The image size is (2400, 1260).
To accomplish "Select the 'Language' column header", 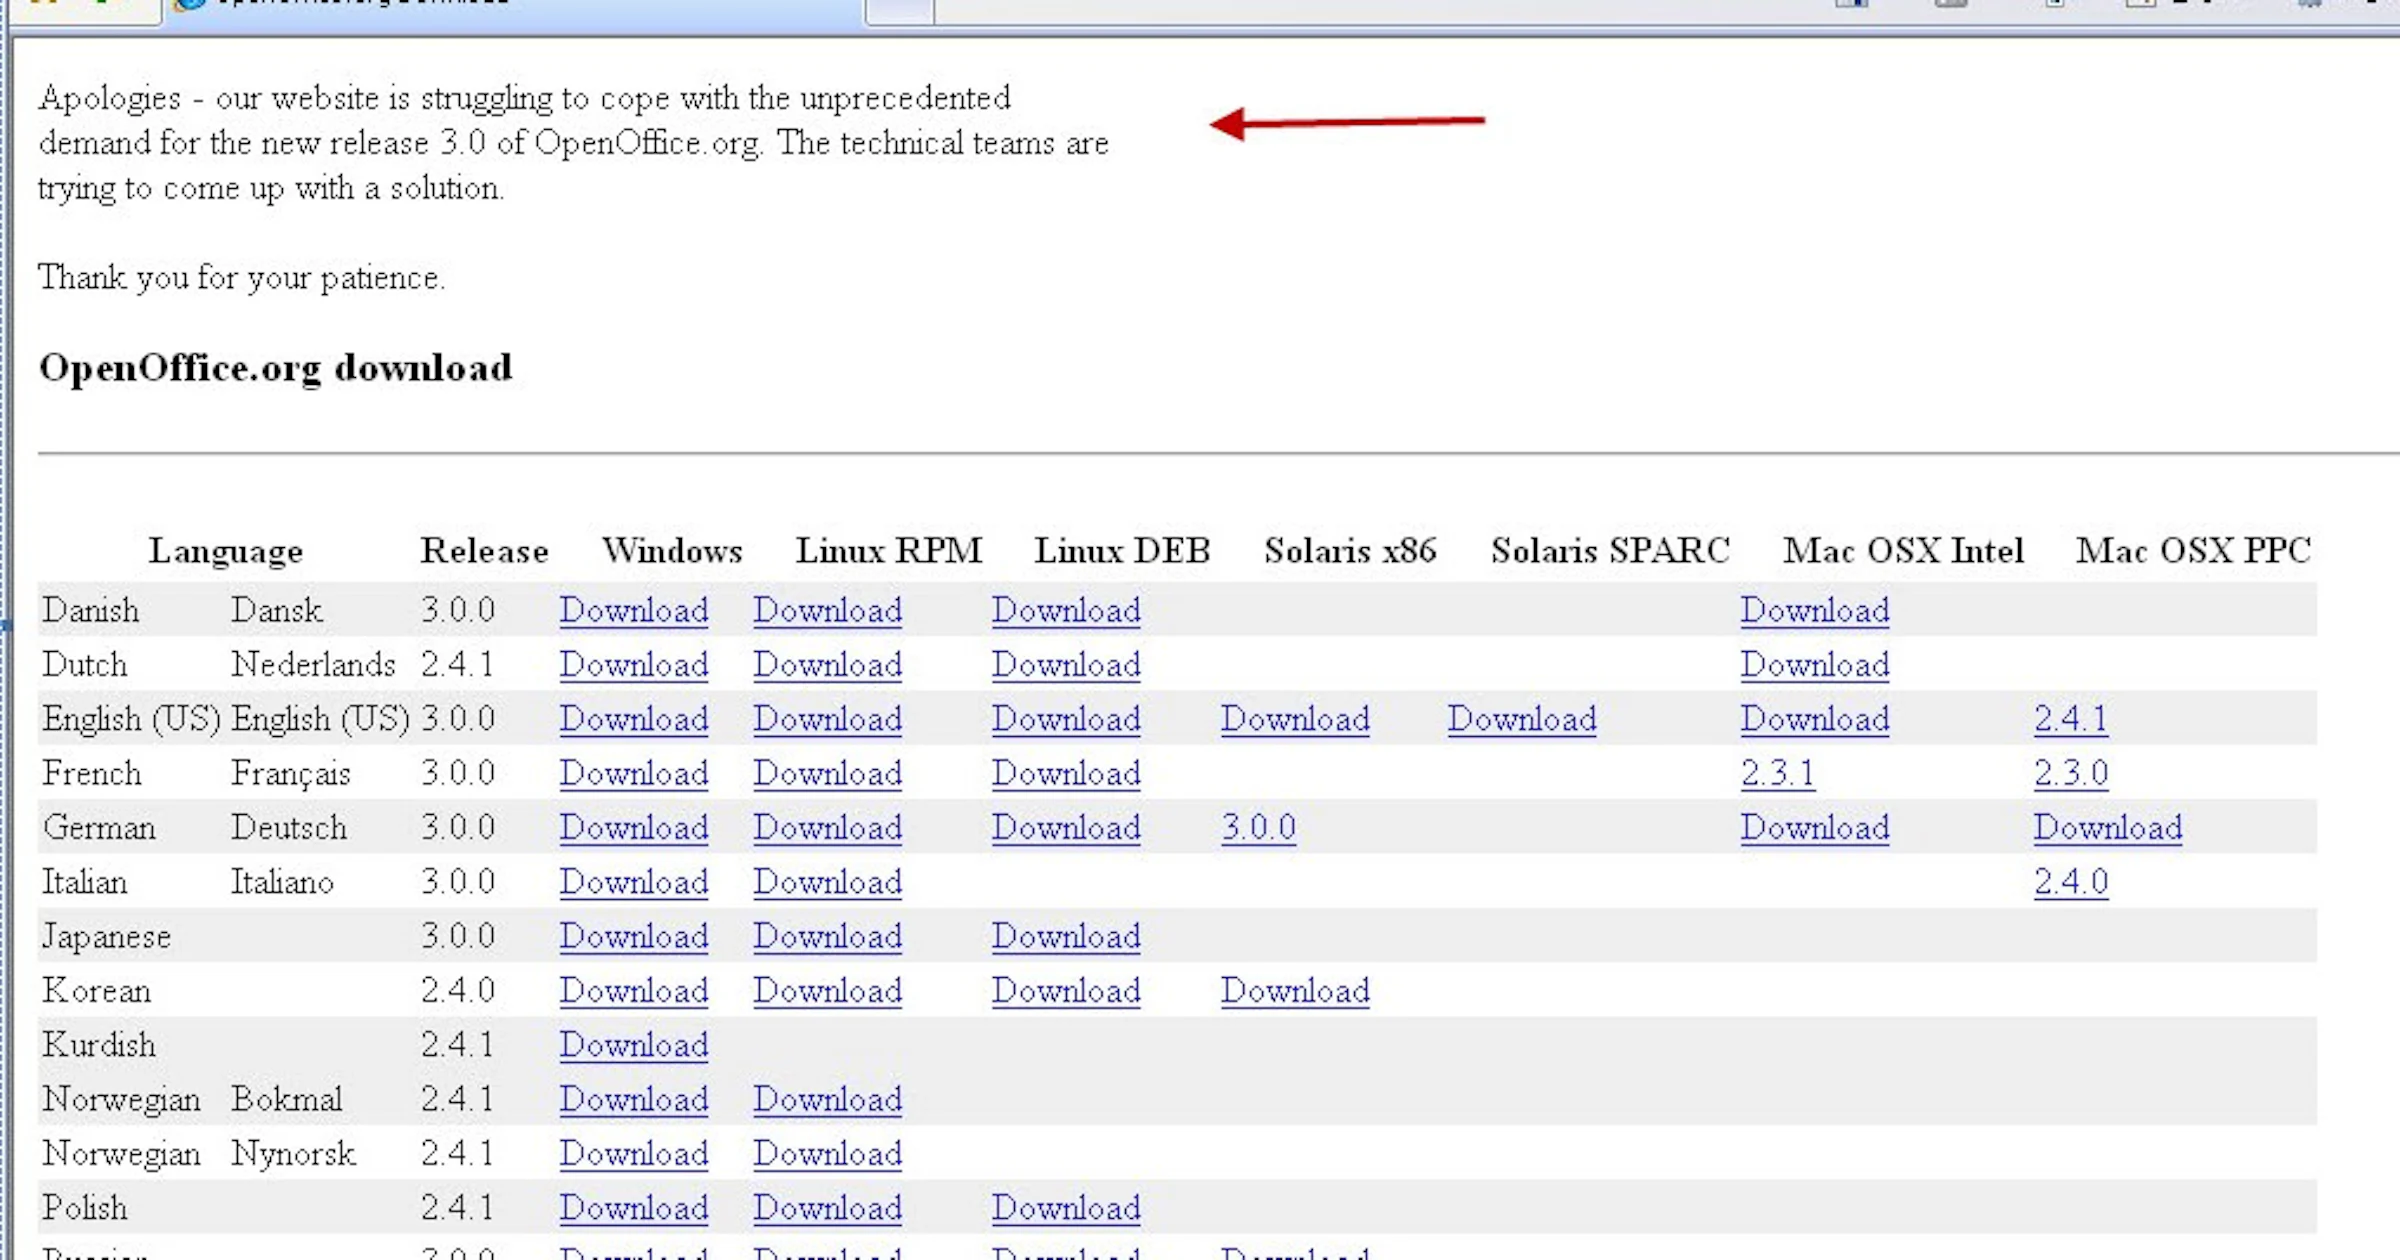I will pyautogui.click(x=226, y=551).
